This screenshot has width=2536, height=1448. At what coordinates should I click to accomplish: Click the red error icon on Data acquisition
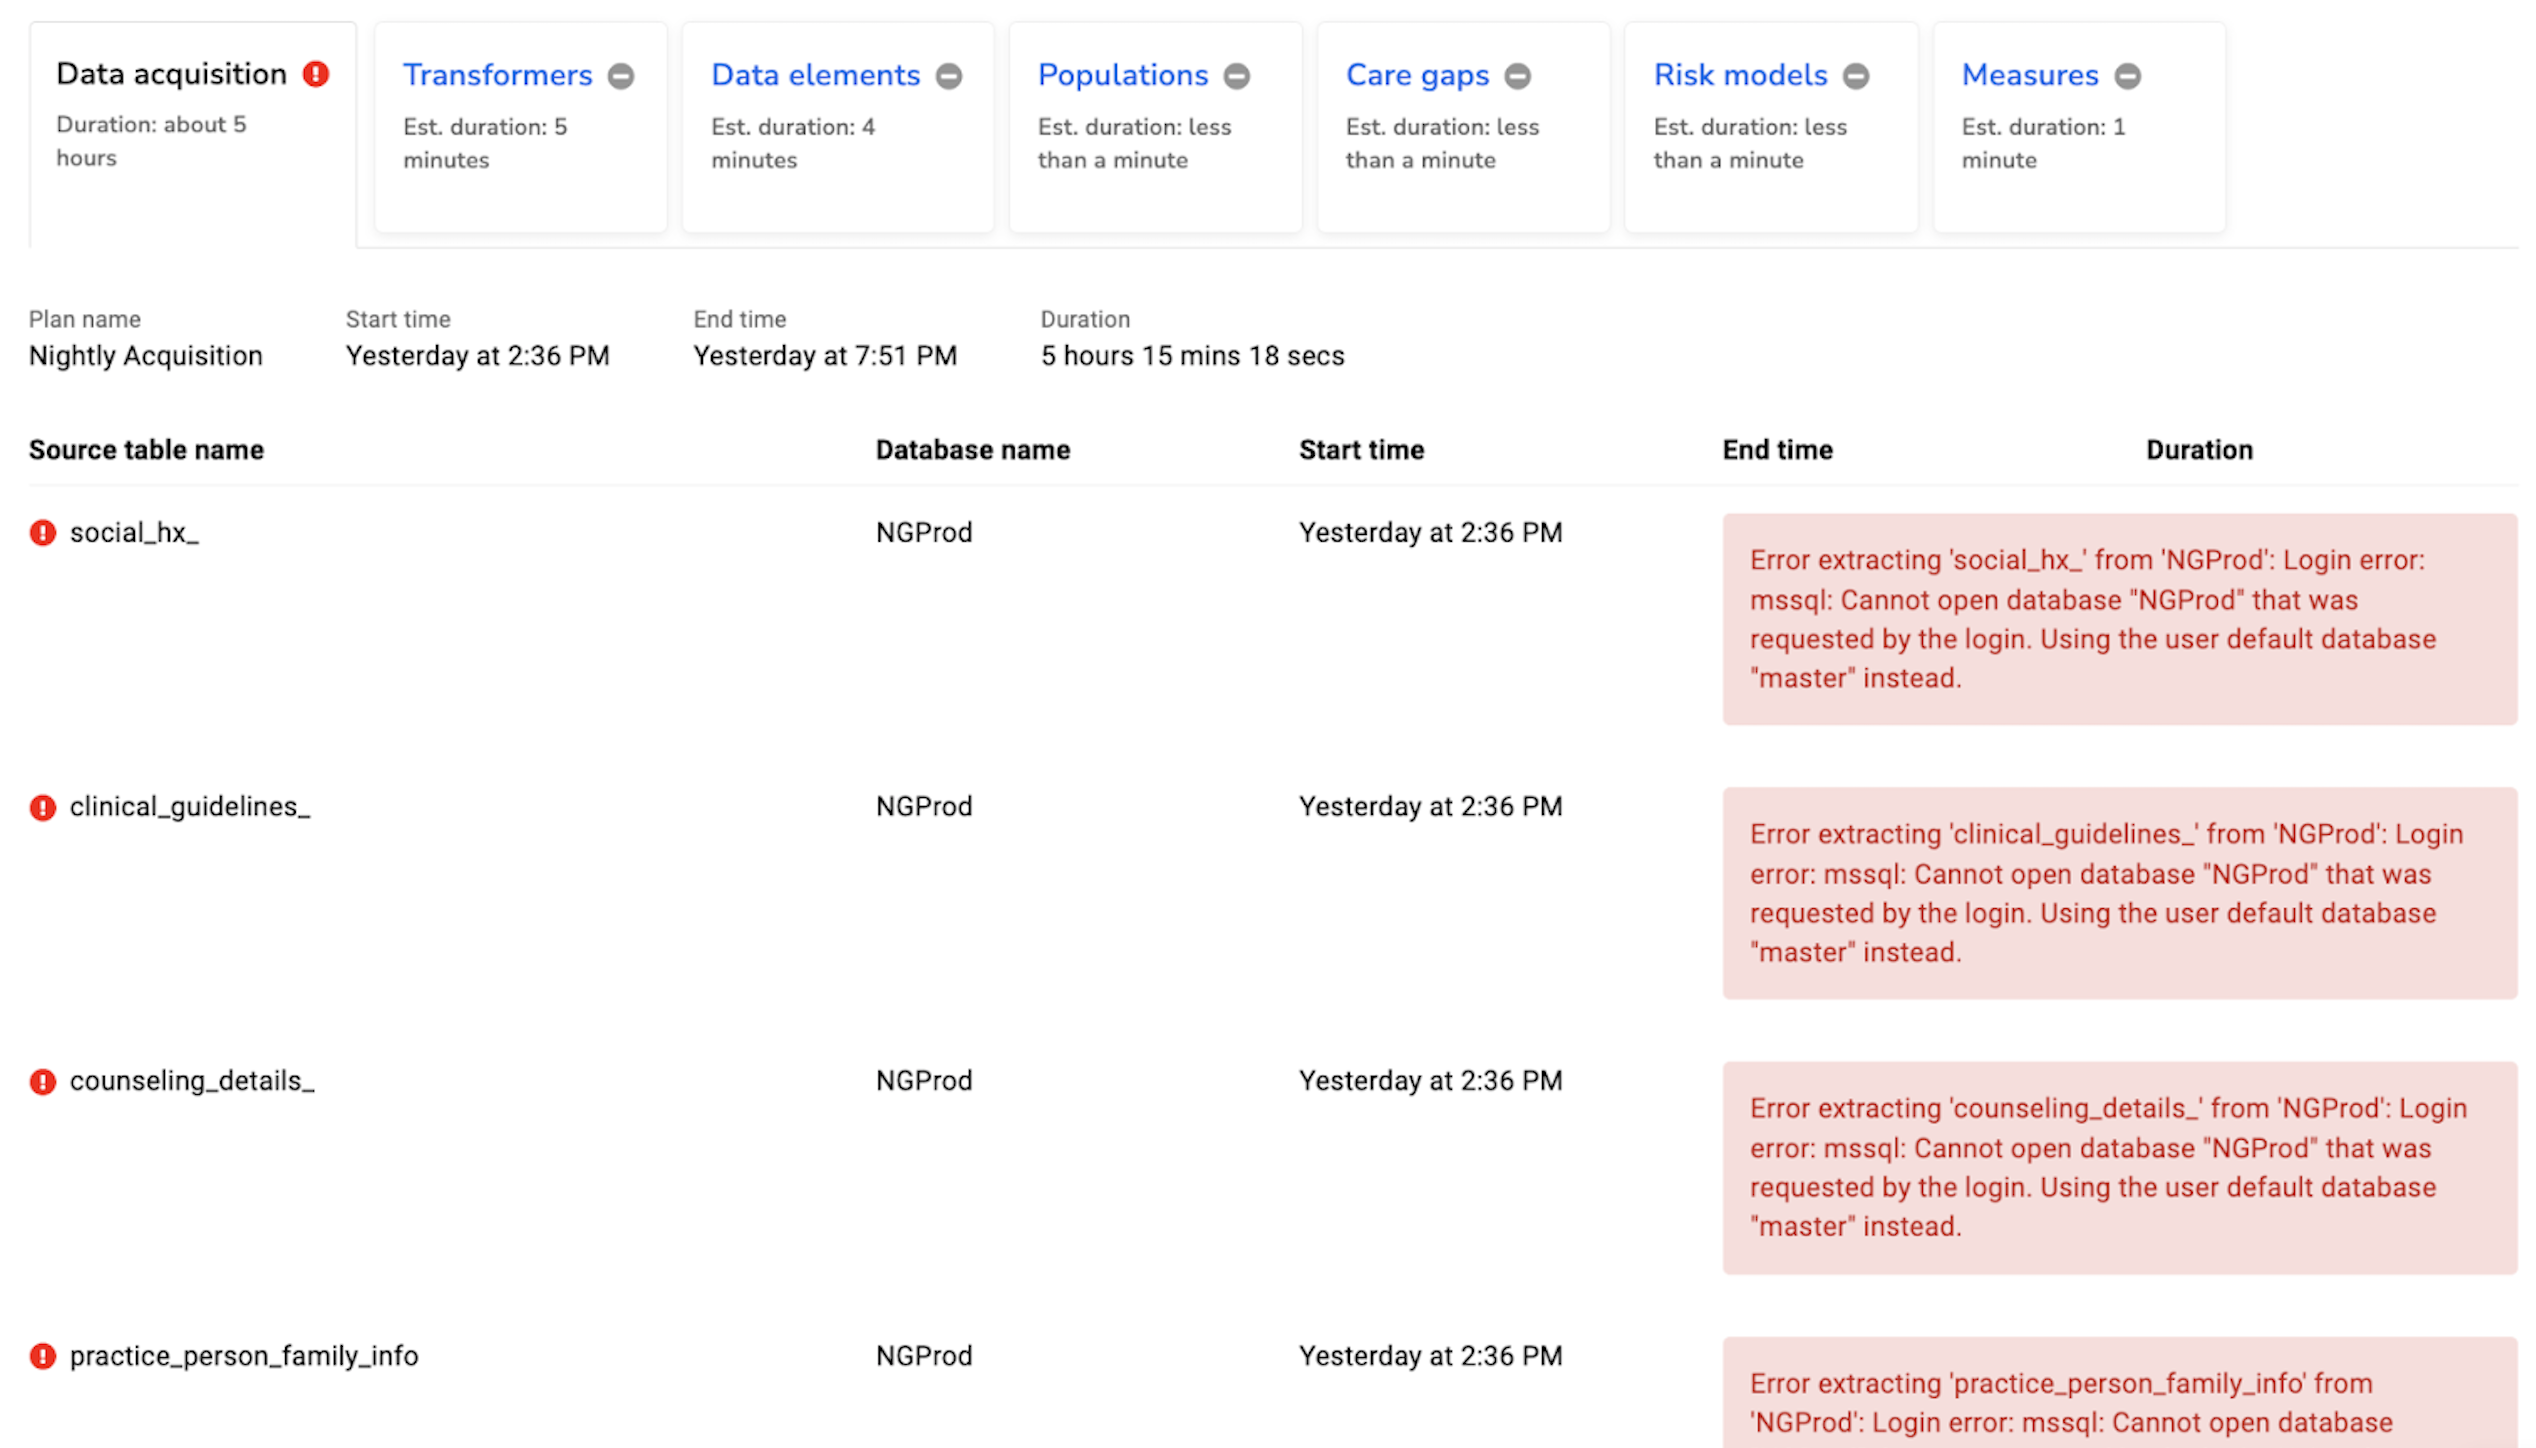[316, 74]
